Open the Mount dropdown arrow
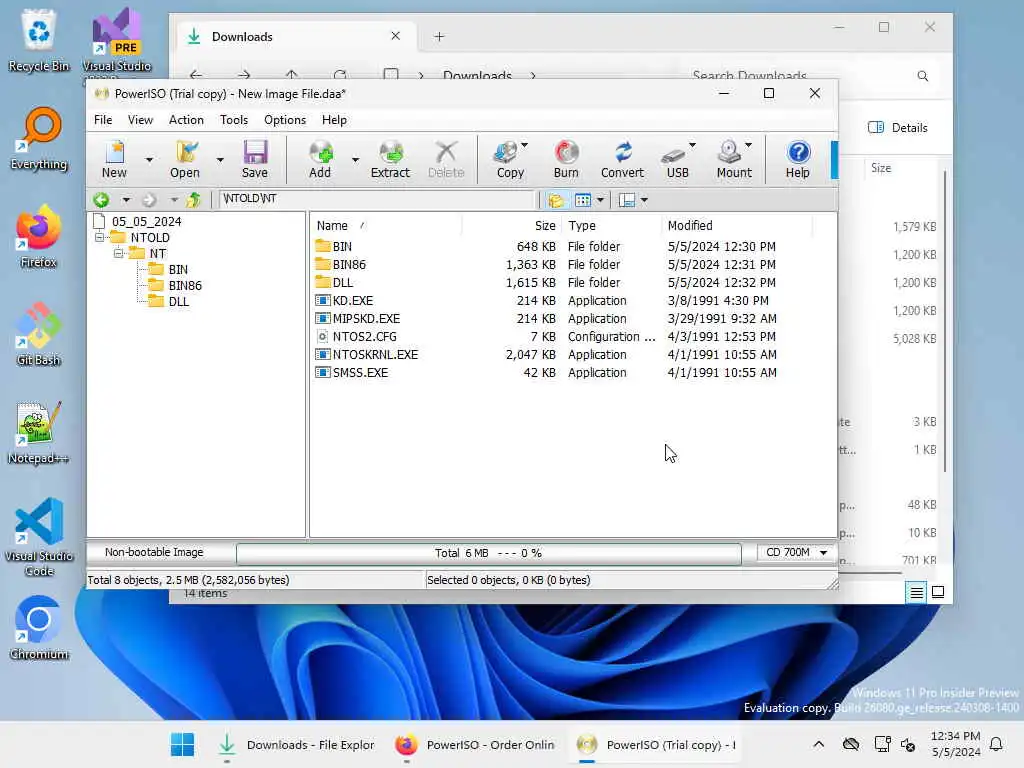This screenshot has width=1024, height=768. [748, 145]
